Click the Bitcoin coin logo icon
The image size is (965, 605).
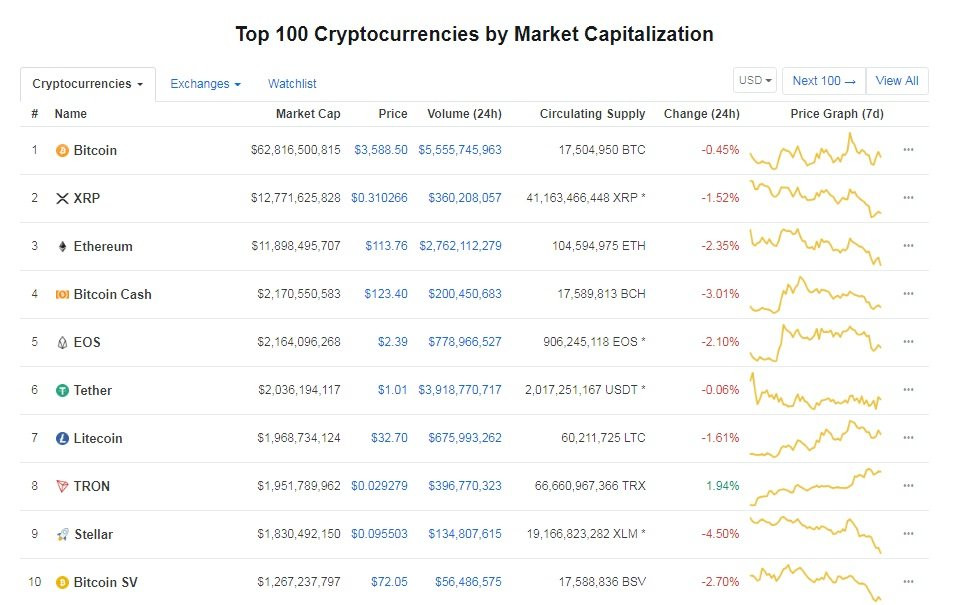click(62, 151)
